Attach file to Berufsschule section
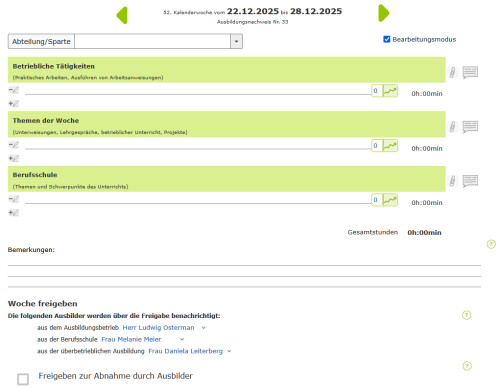500x388 pixels. (x=452, y=181)
